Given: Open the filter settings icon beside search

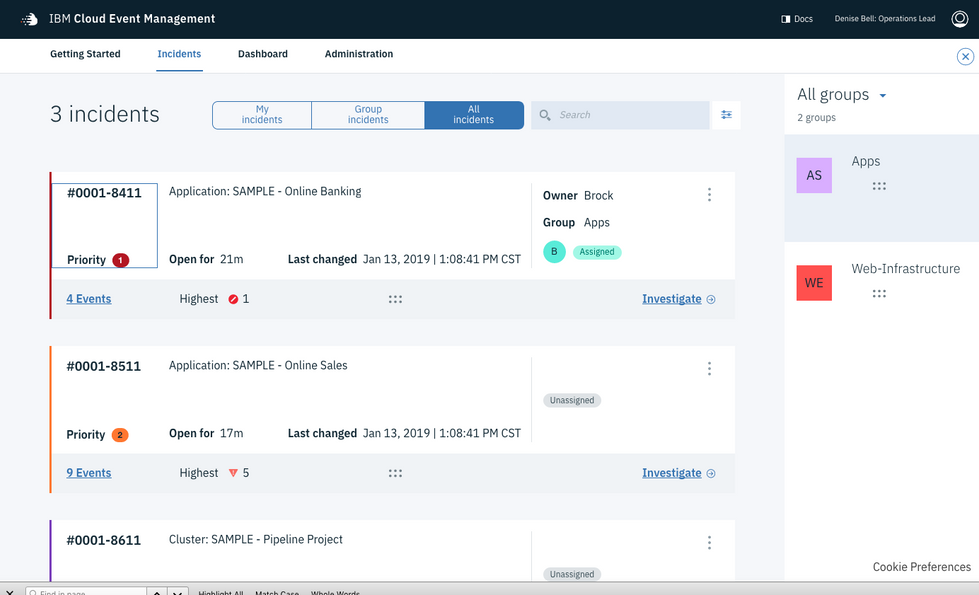Looking at the screenshot, I should (726, 115).
